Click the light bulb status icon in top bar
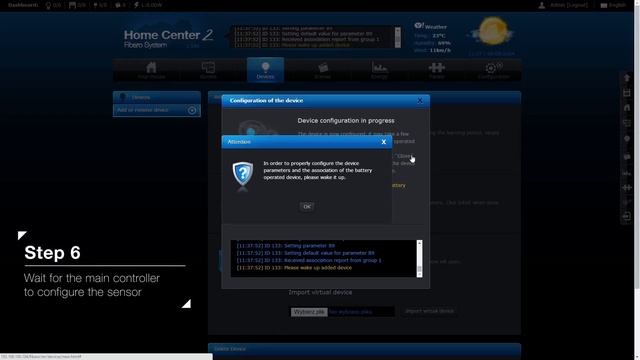 pos(48,5)
